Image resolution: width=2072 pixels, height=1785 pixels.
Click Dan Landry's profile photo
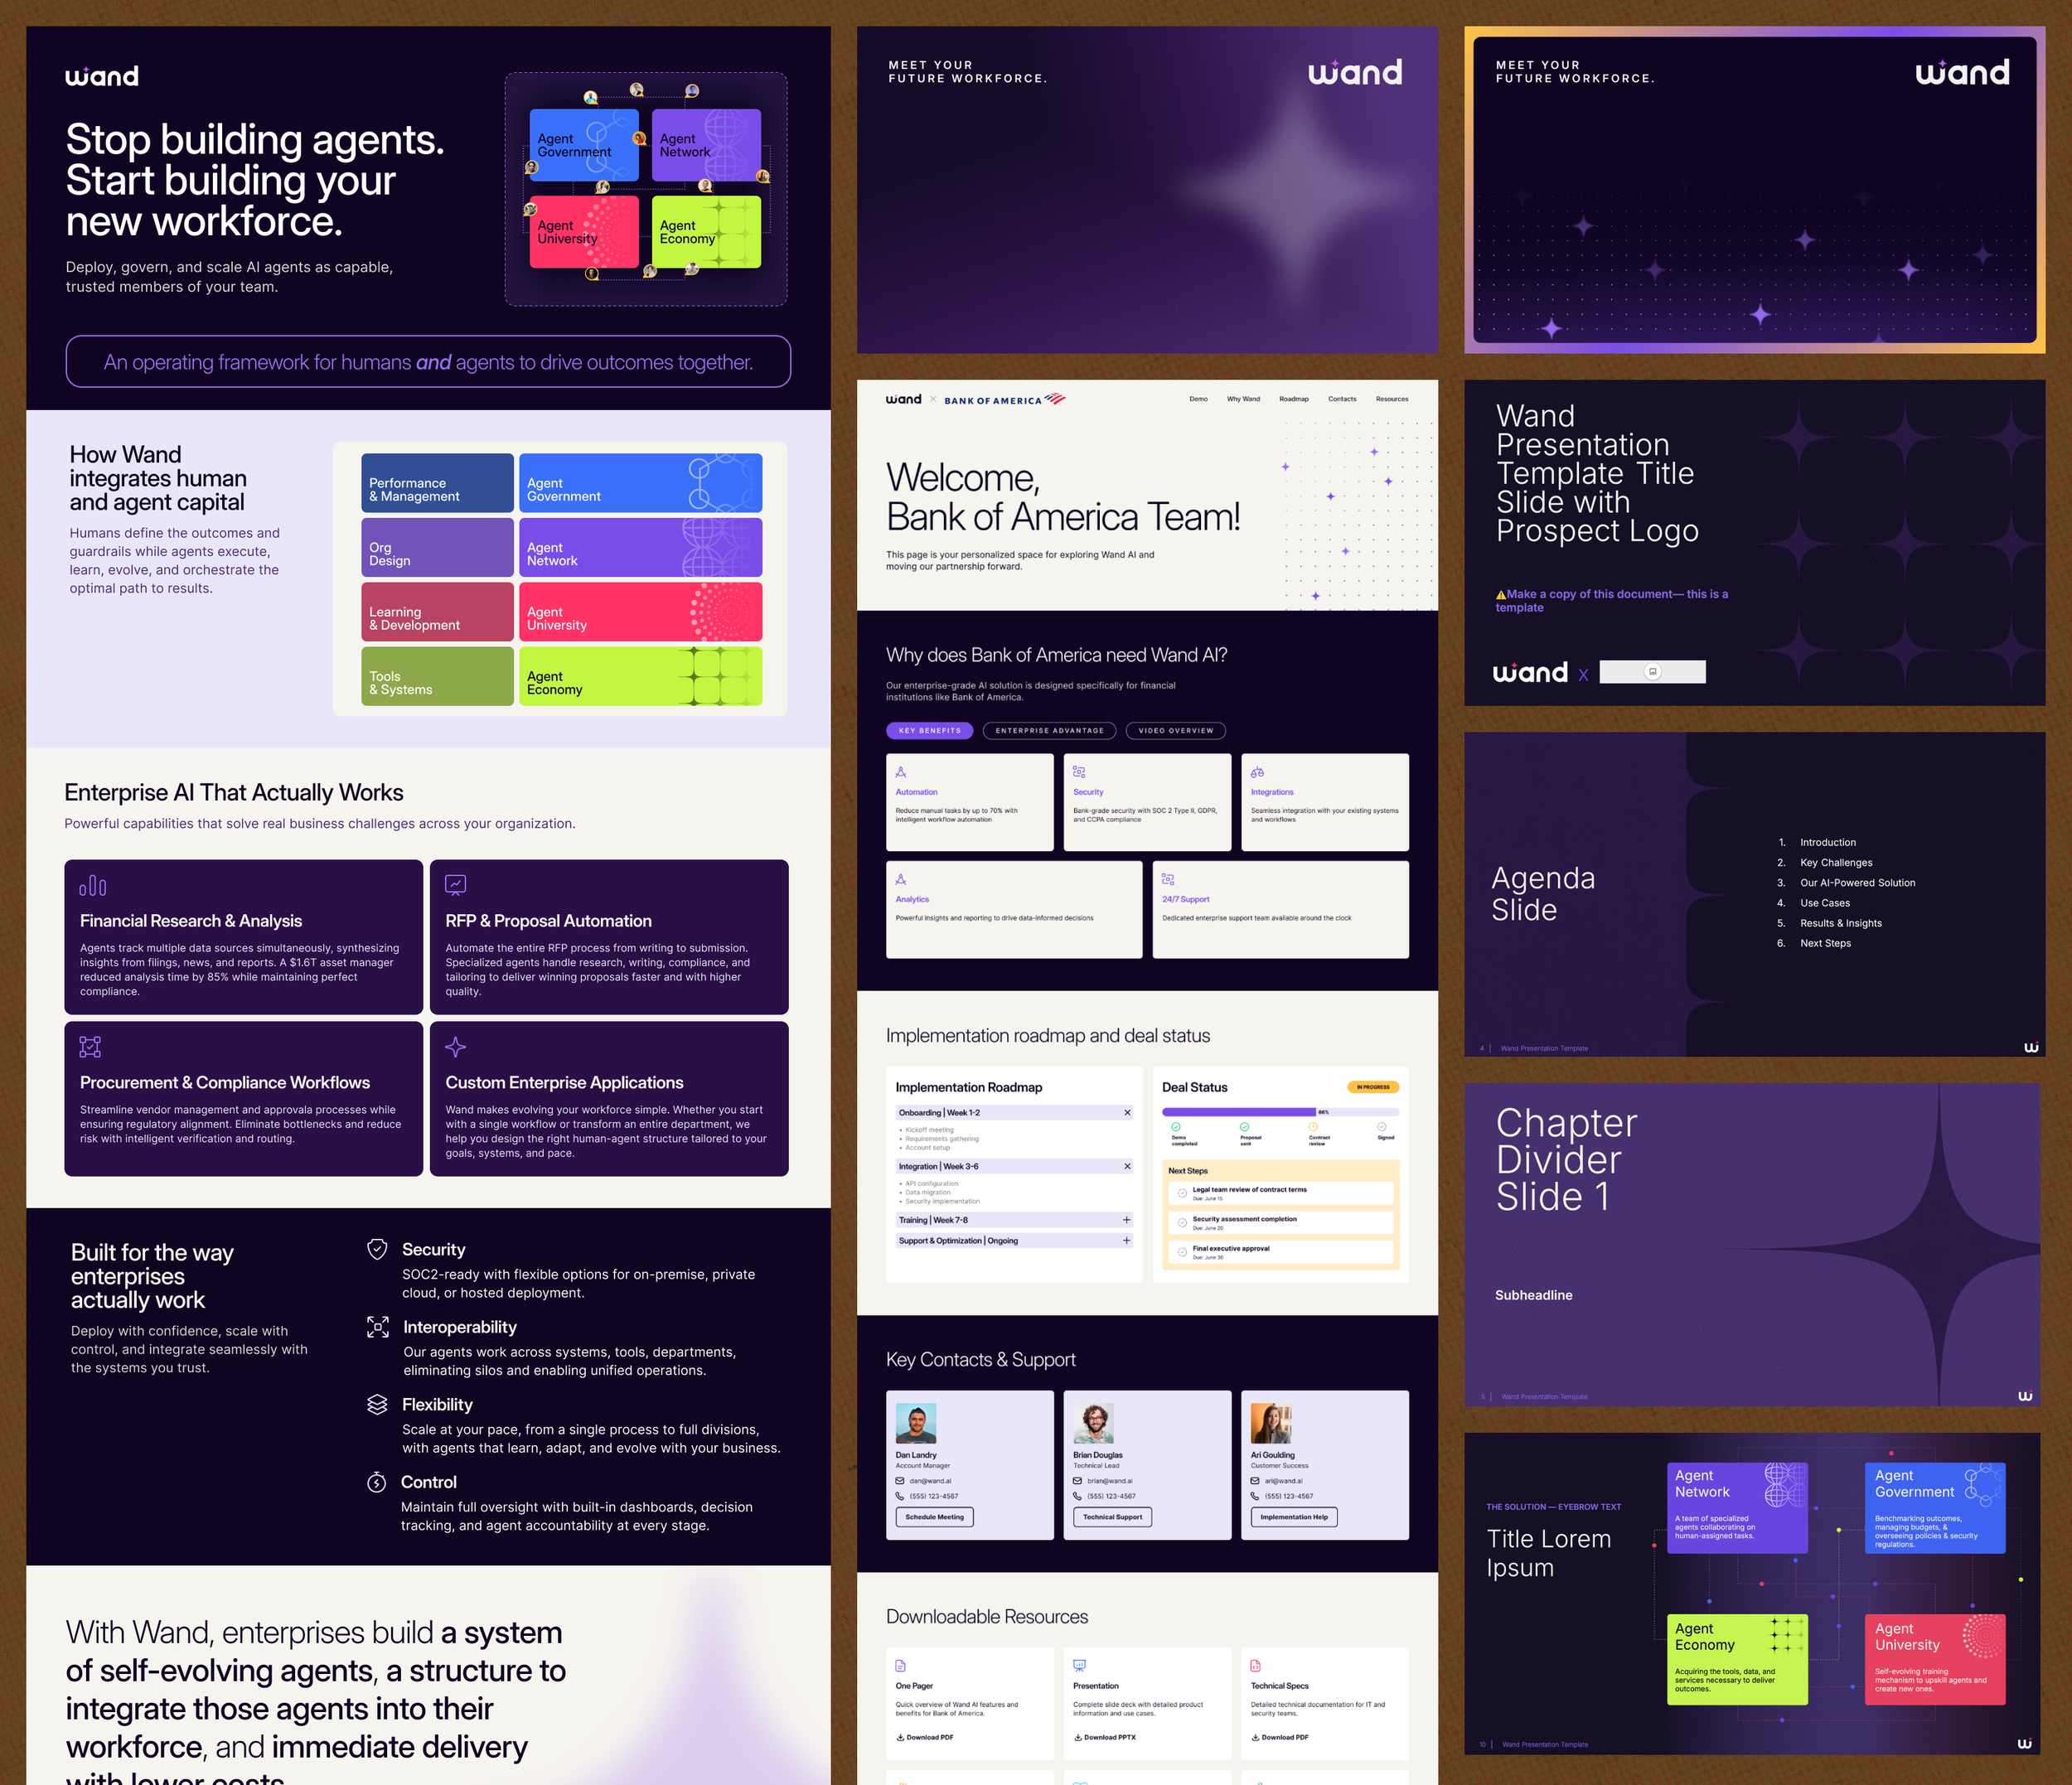click(x=916, y=1423)
